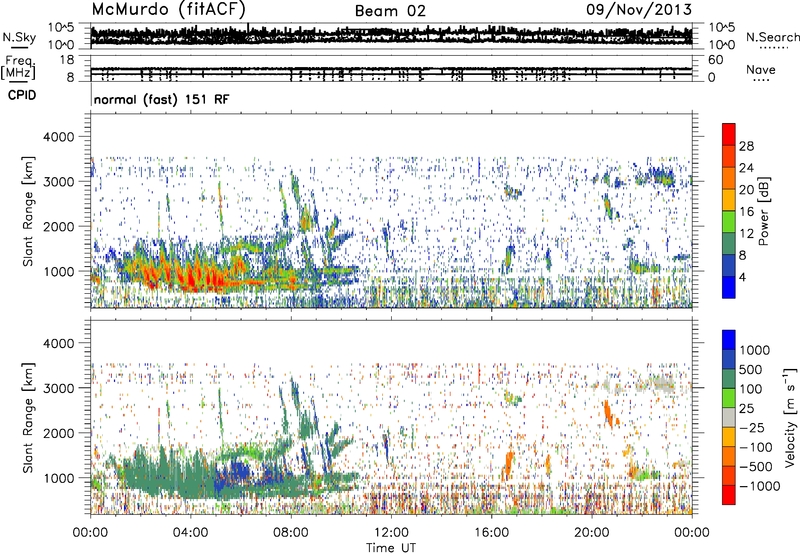Viewport: 800px width, 554px height.
Task: Click Slant Range [km] label of velocity panel
Action: pos(28,418)
